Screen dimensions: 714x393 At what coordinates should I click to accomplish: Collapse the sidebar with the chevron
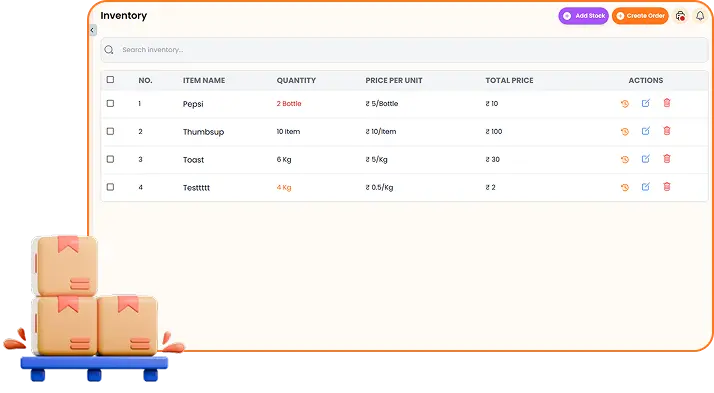(x=92, y=30)
